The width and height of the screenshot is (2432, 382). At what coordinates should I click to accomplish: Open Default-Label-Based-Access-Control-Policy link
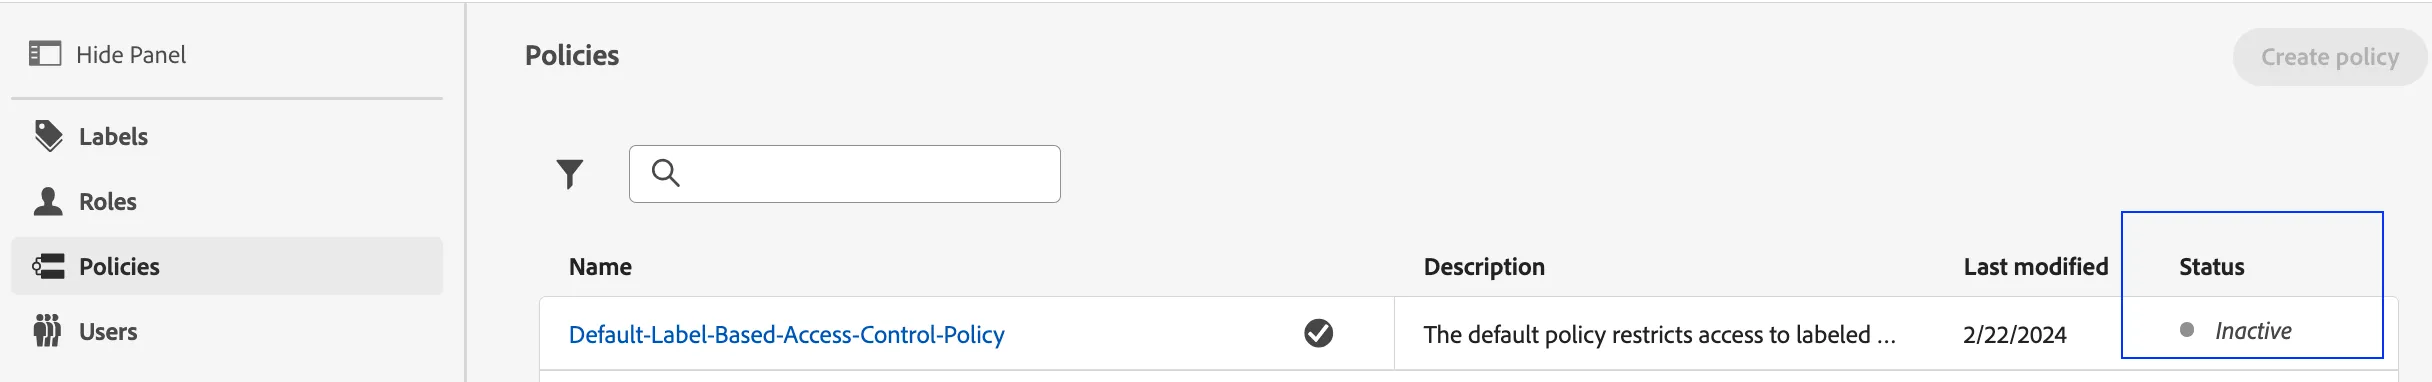click(x=787, y=334)
